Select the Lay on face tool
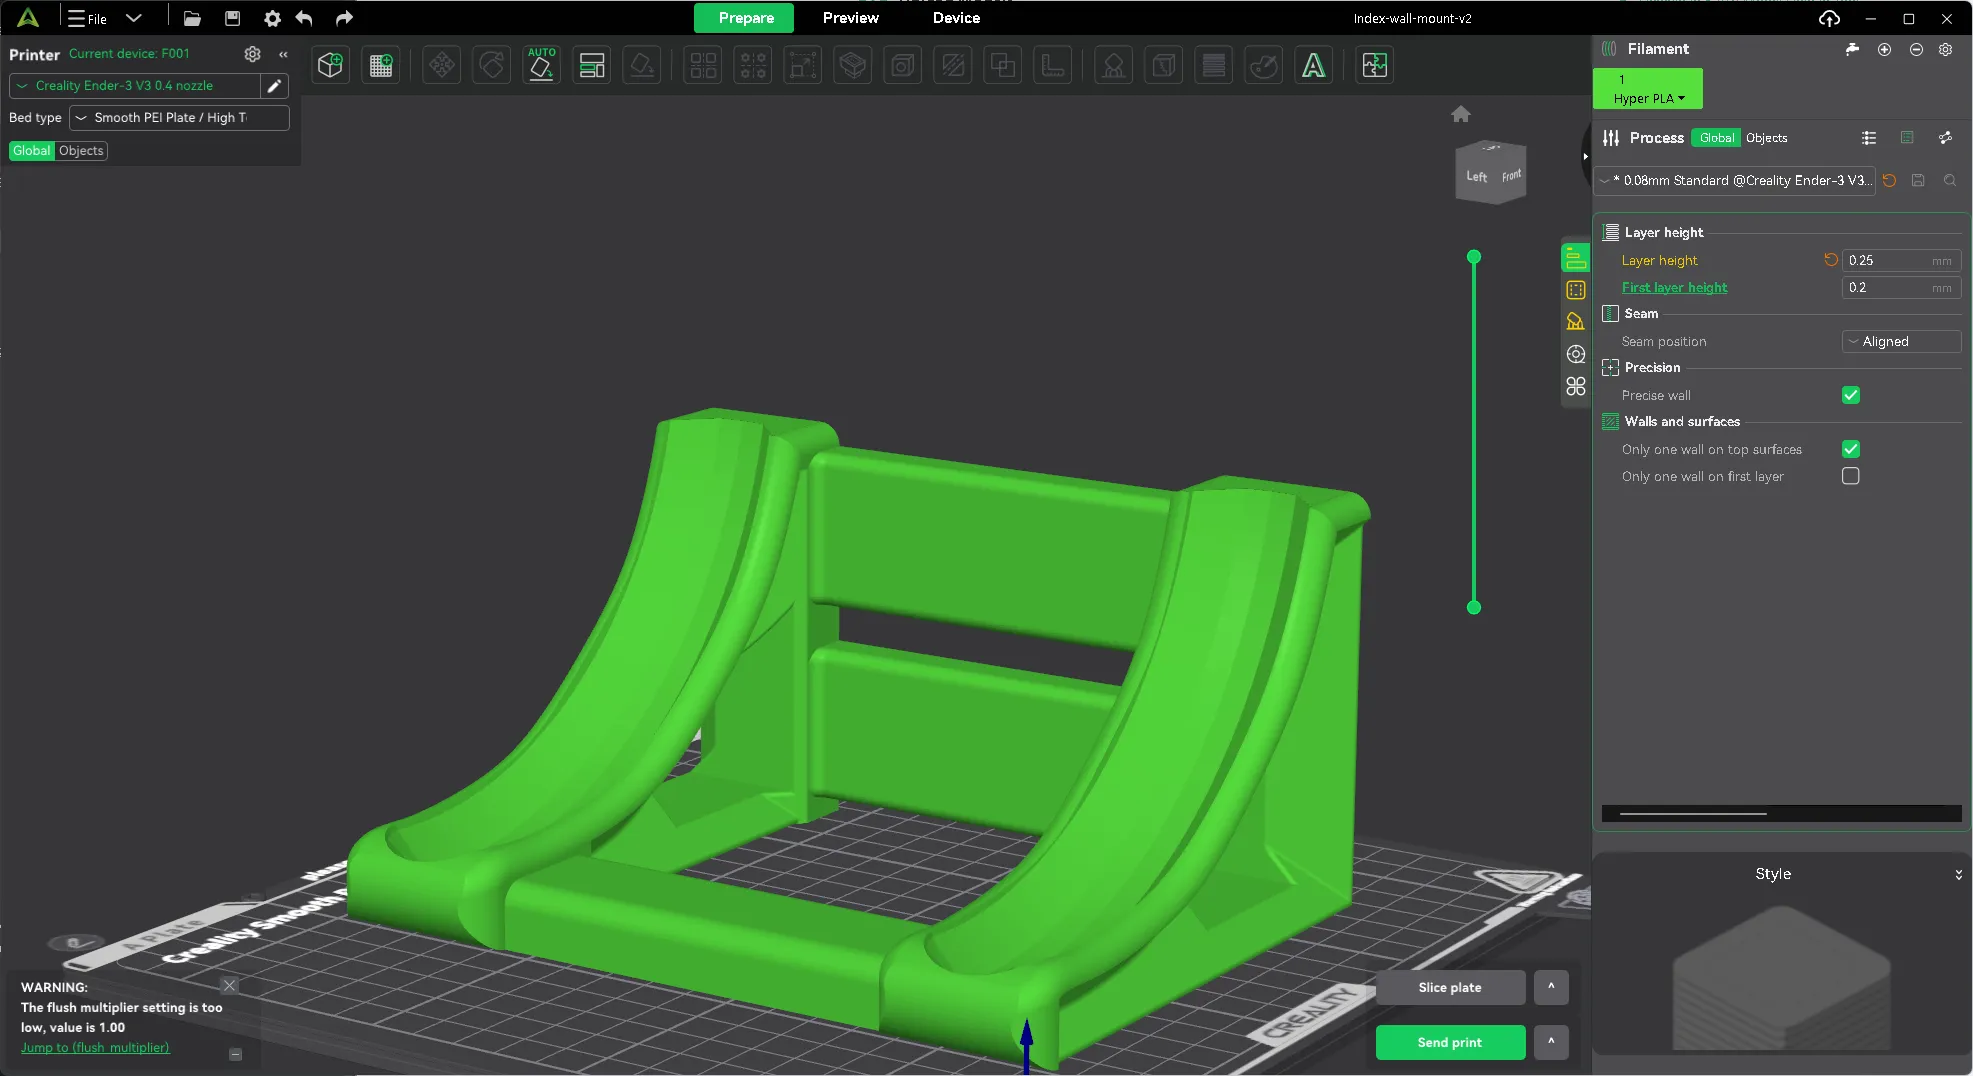The height and width of the screenshot is (1076, 1973). point(642,66)
